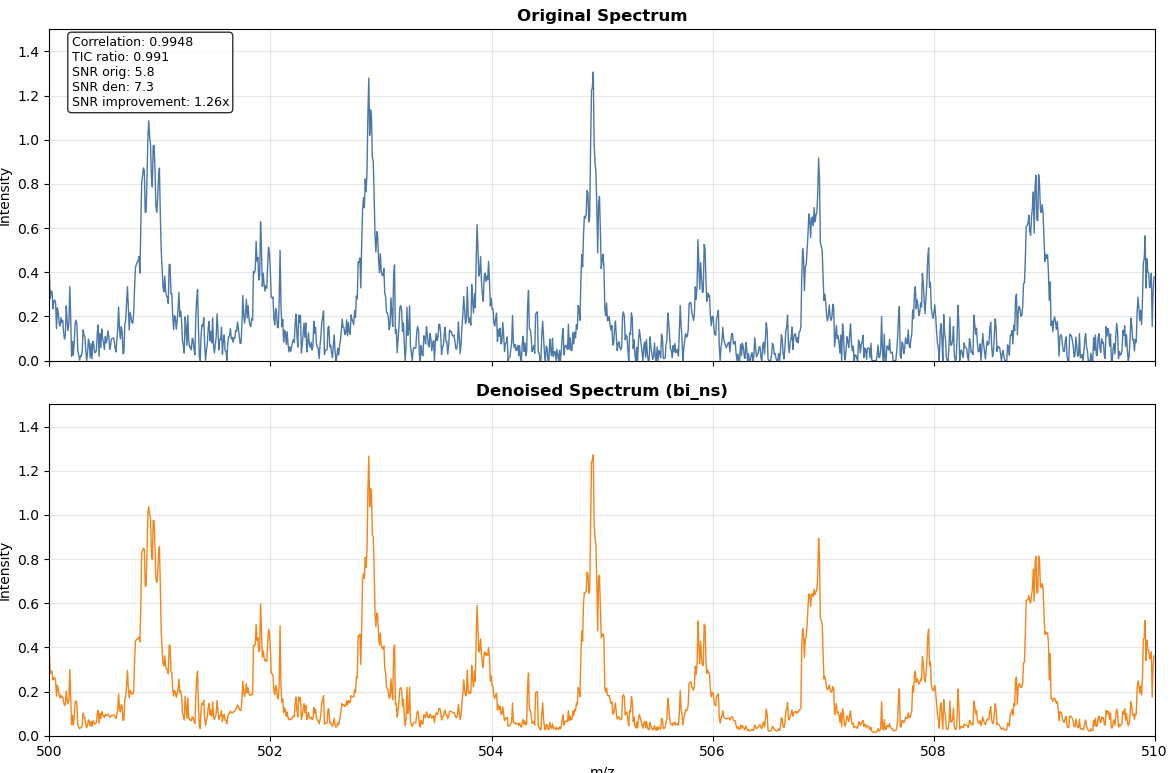This screenshot has height=773, width=1171.
Task: Click the 1.0 tick on the original spectrum
Action: click(29, 140)
